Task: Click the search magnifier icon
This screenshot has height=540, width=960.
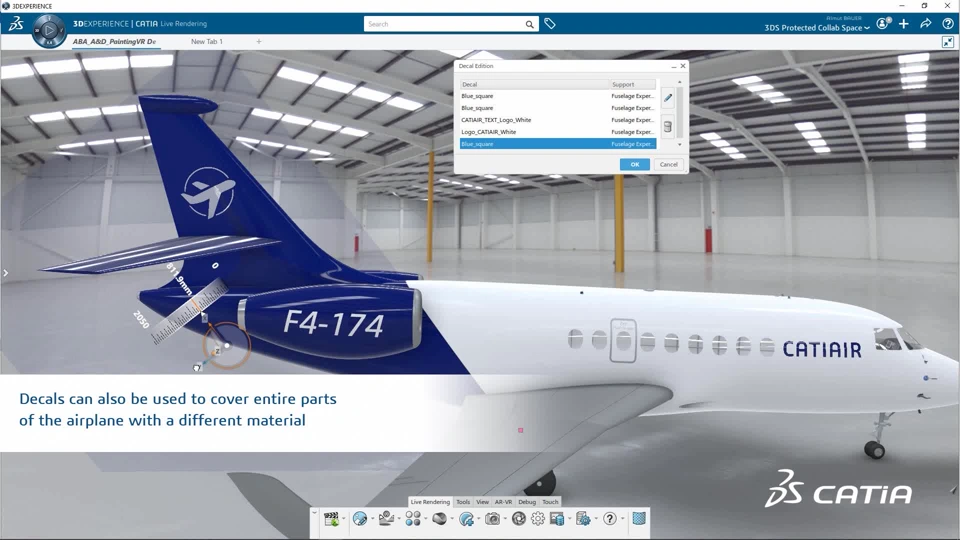Action: [530, 24]
